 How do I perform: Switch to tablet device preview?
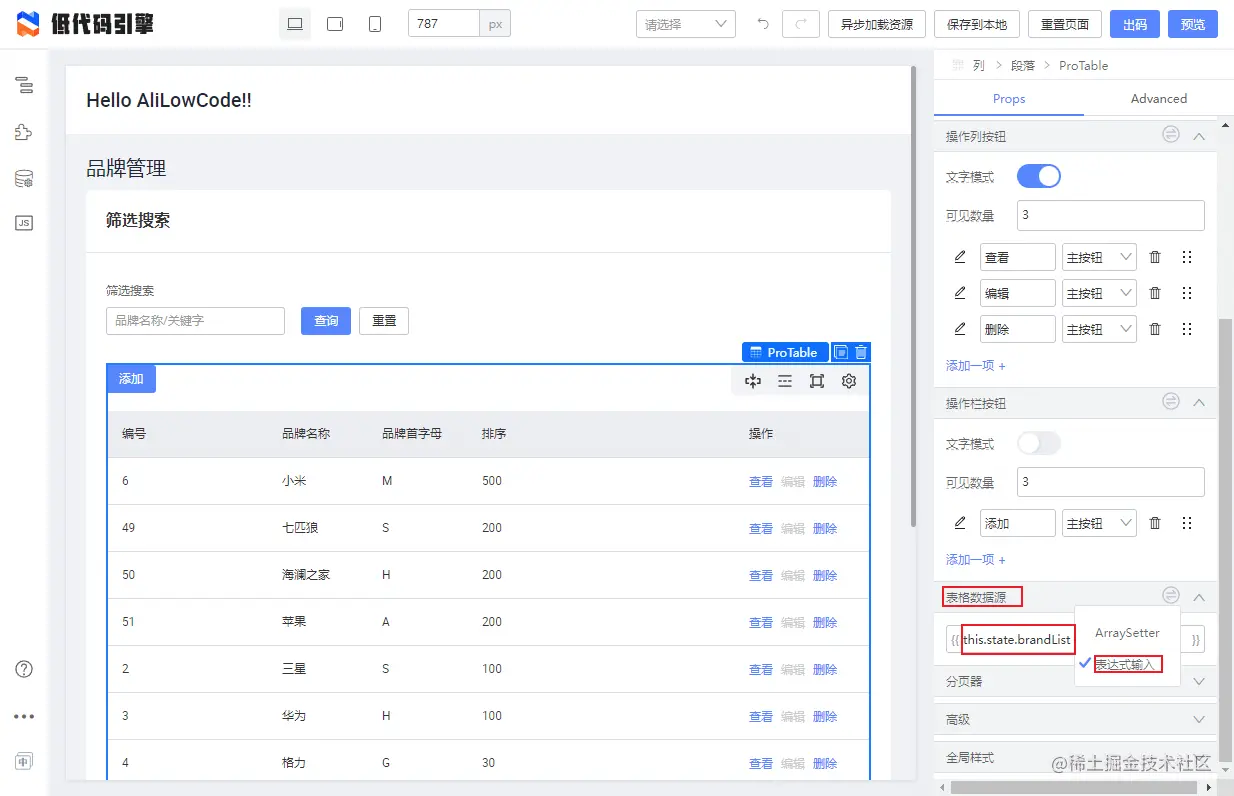point(335,24)
